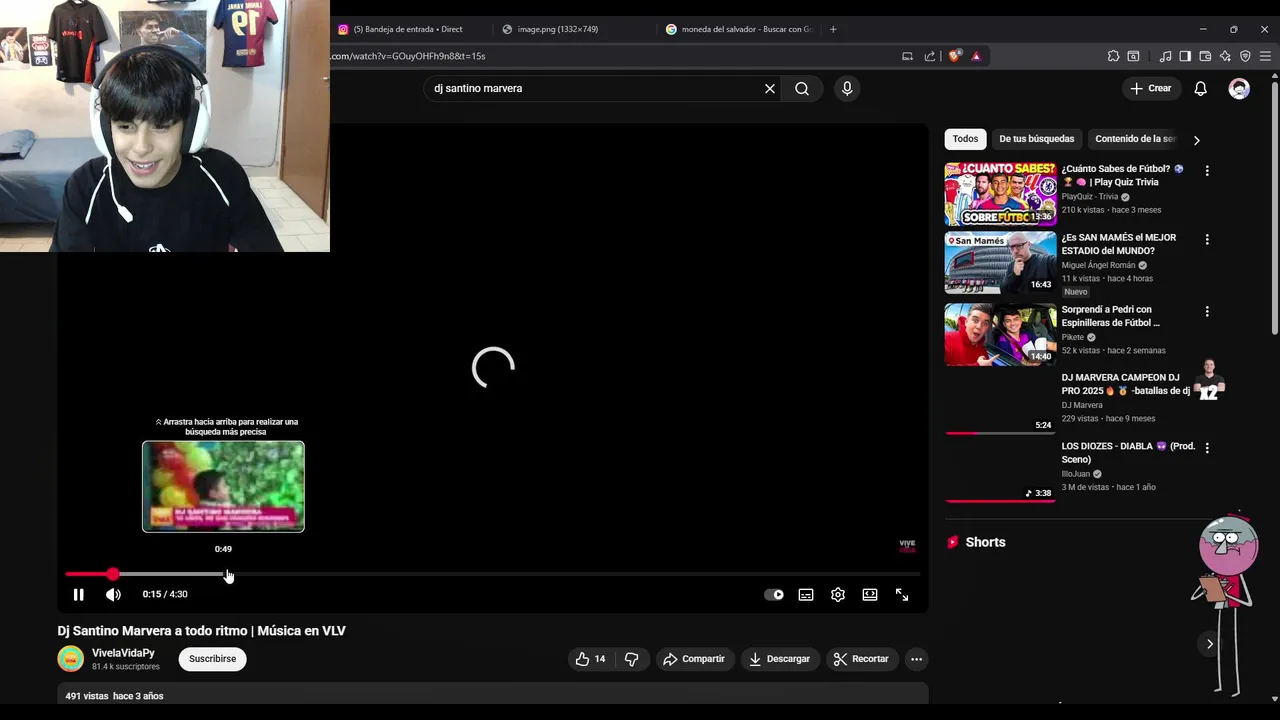
Task: Open the player settings gear
Action: (x=838, y=594)
